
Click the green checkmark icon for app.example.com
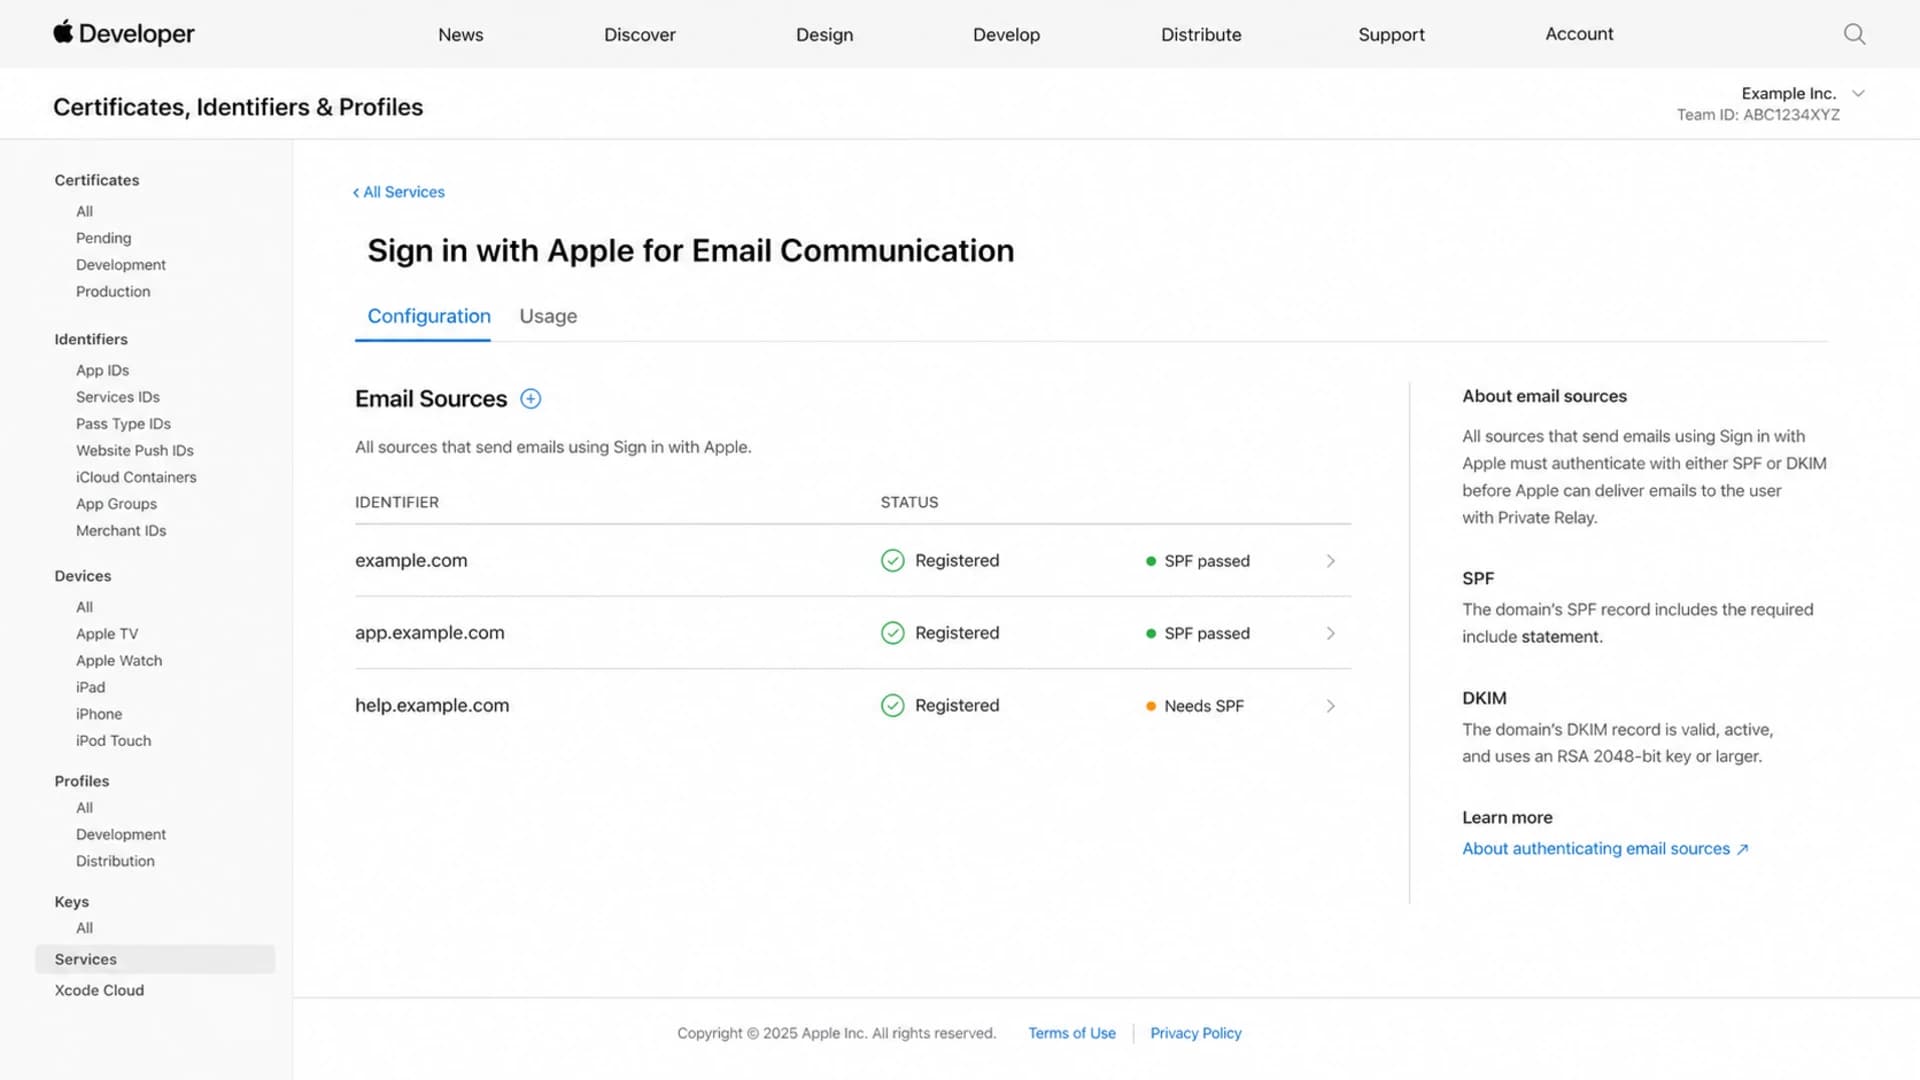pyautogui.click(x=892, y=633)
